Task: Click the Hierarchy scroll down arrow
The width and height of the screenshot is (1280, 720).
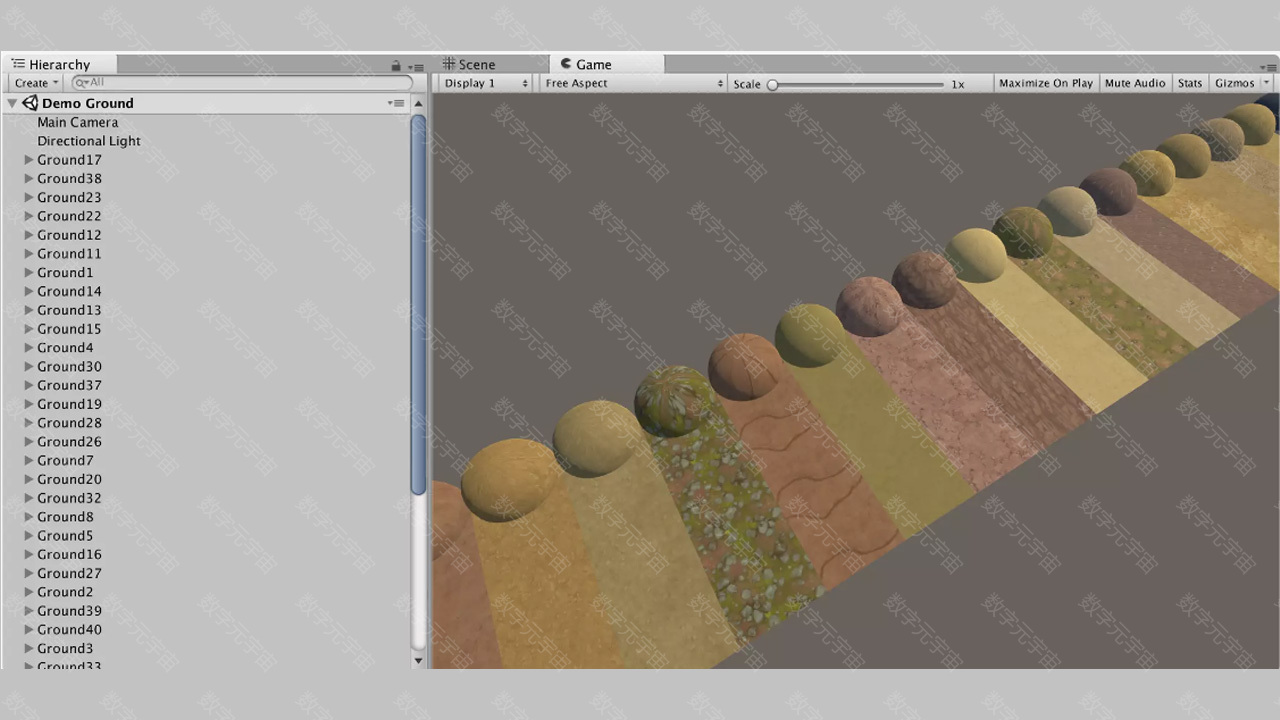Action: [x=418, y=660]
